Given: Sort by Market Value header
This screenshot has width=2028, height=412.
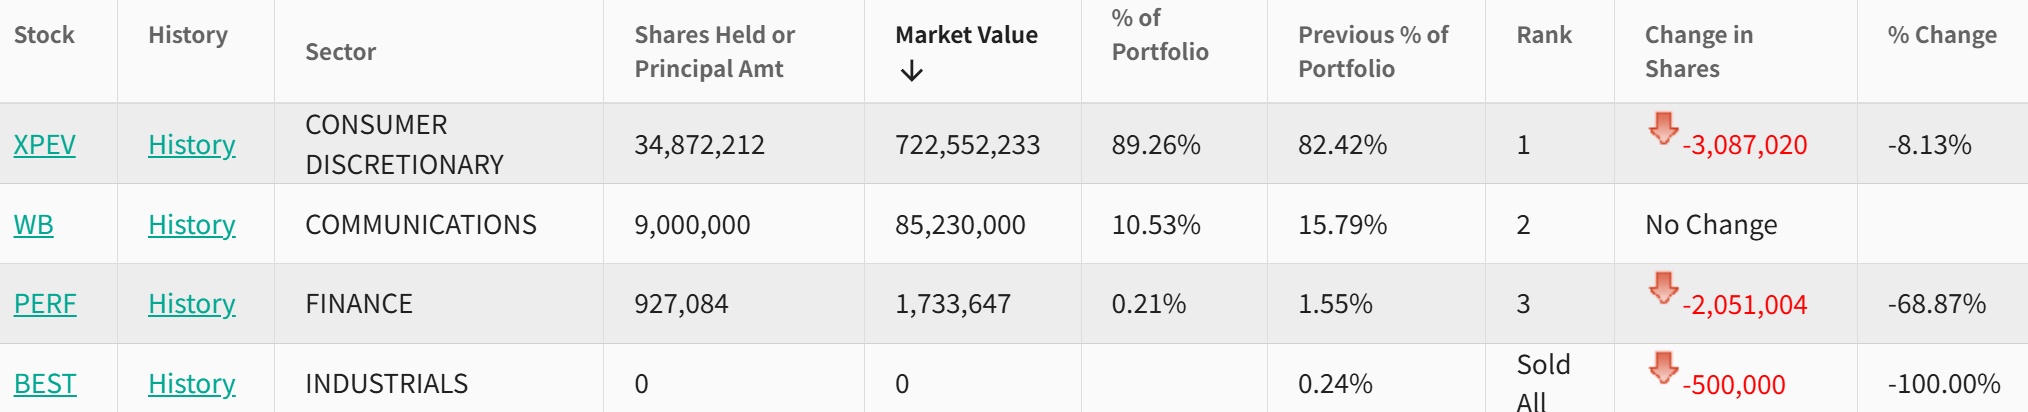Looking at the screenshot, I should click(966, 35).
